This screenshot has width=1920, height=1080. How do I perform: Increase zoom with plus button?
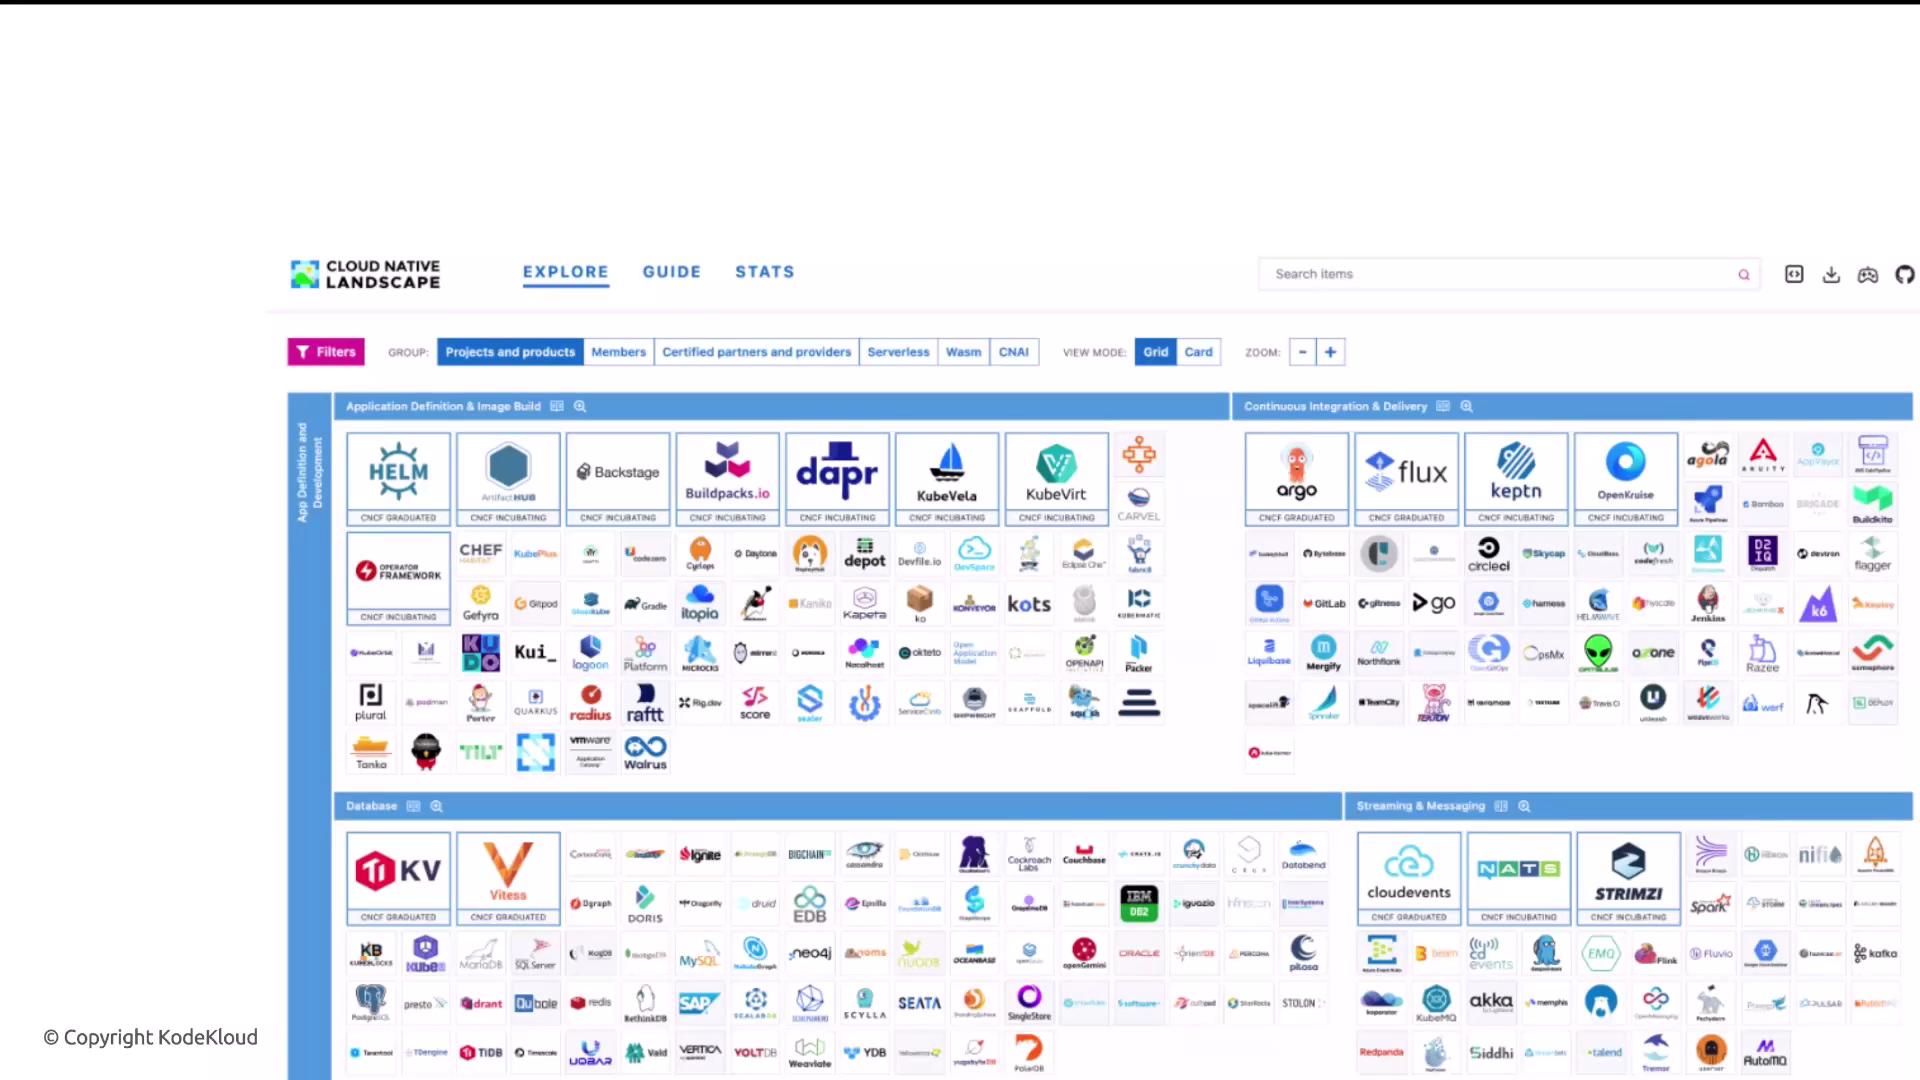point(1330,352)
